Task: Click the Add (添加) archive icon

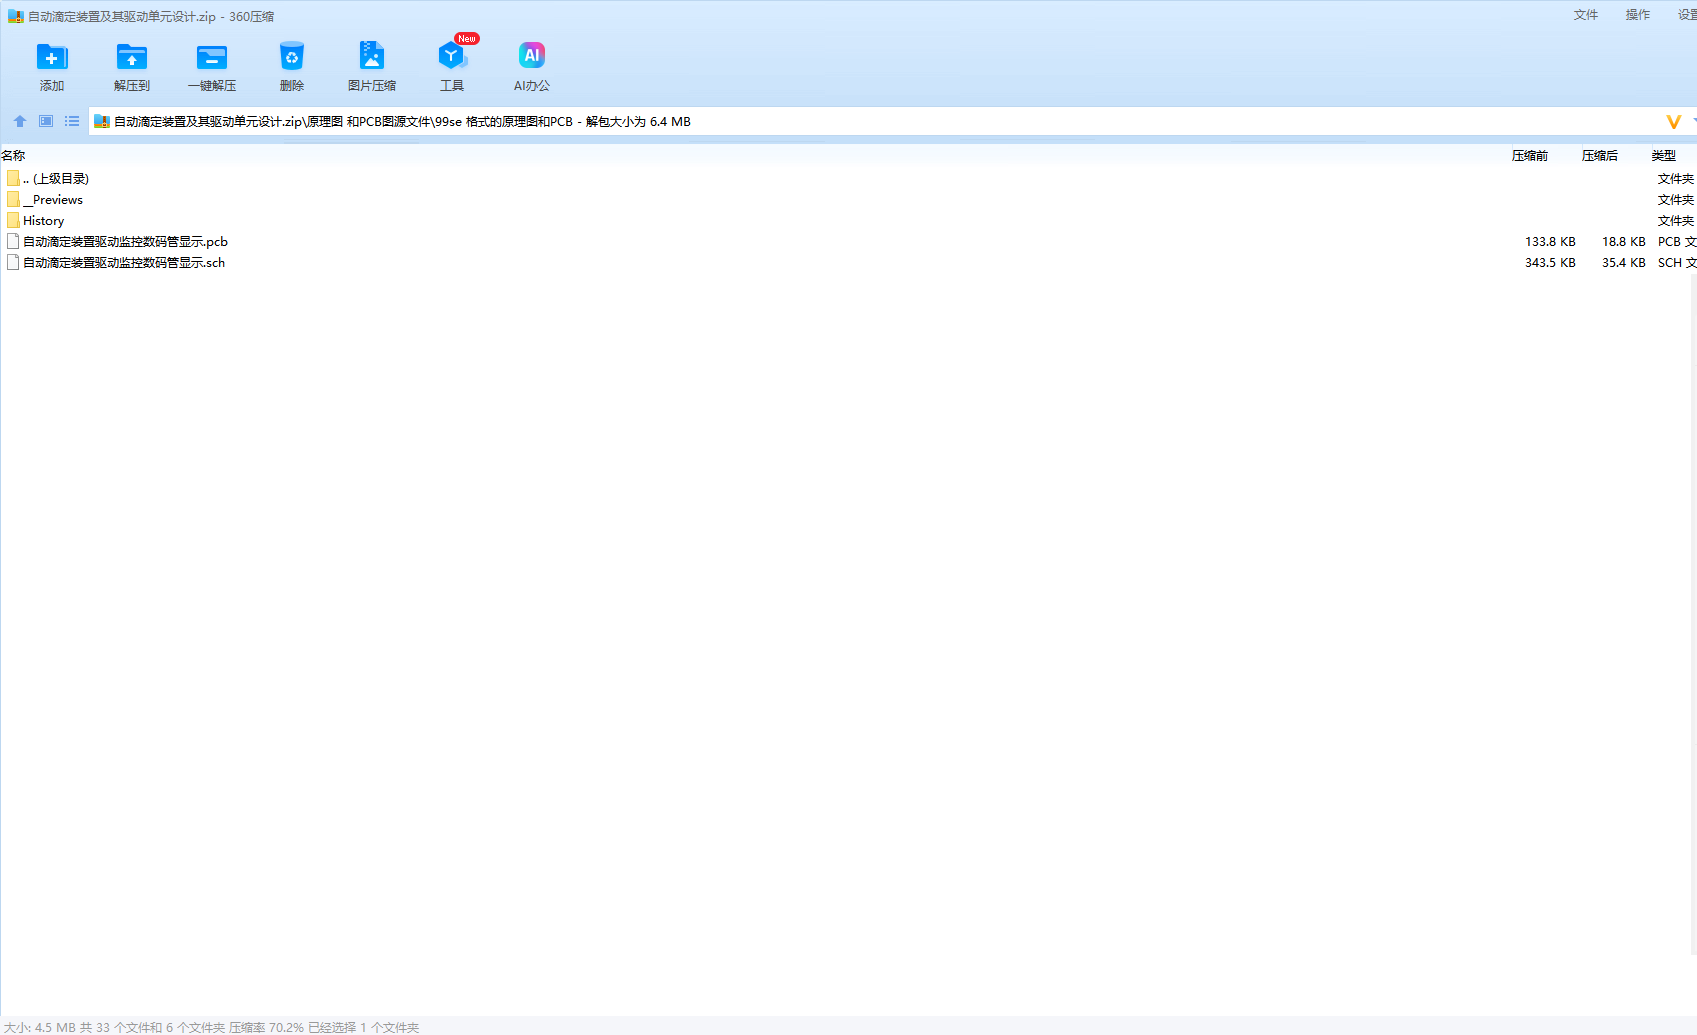Action: click(52, 58)
